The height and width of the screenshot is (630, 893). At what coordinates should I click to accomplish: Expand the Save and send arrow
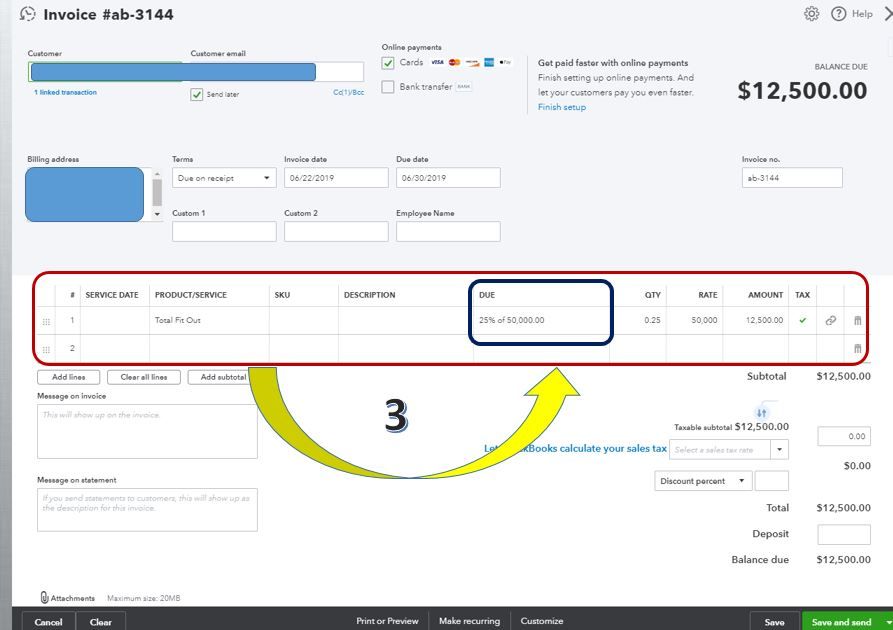coord(888,622)
